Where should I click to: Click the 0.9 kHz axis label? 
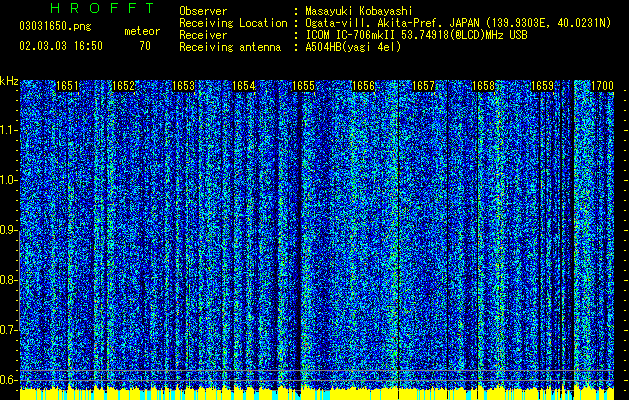pyautogui.click(x=9, y=230)
